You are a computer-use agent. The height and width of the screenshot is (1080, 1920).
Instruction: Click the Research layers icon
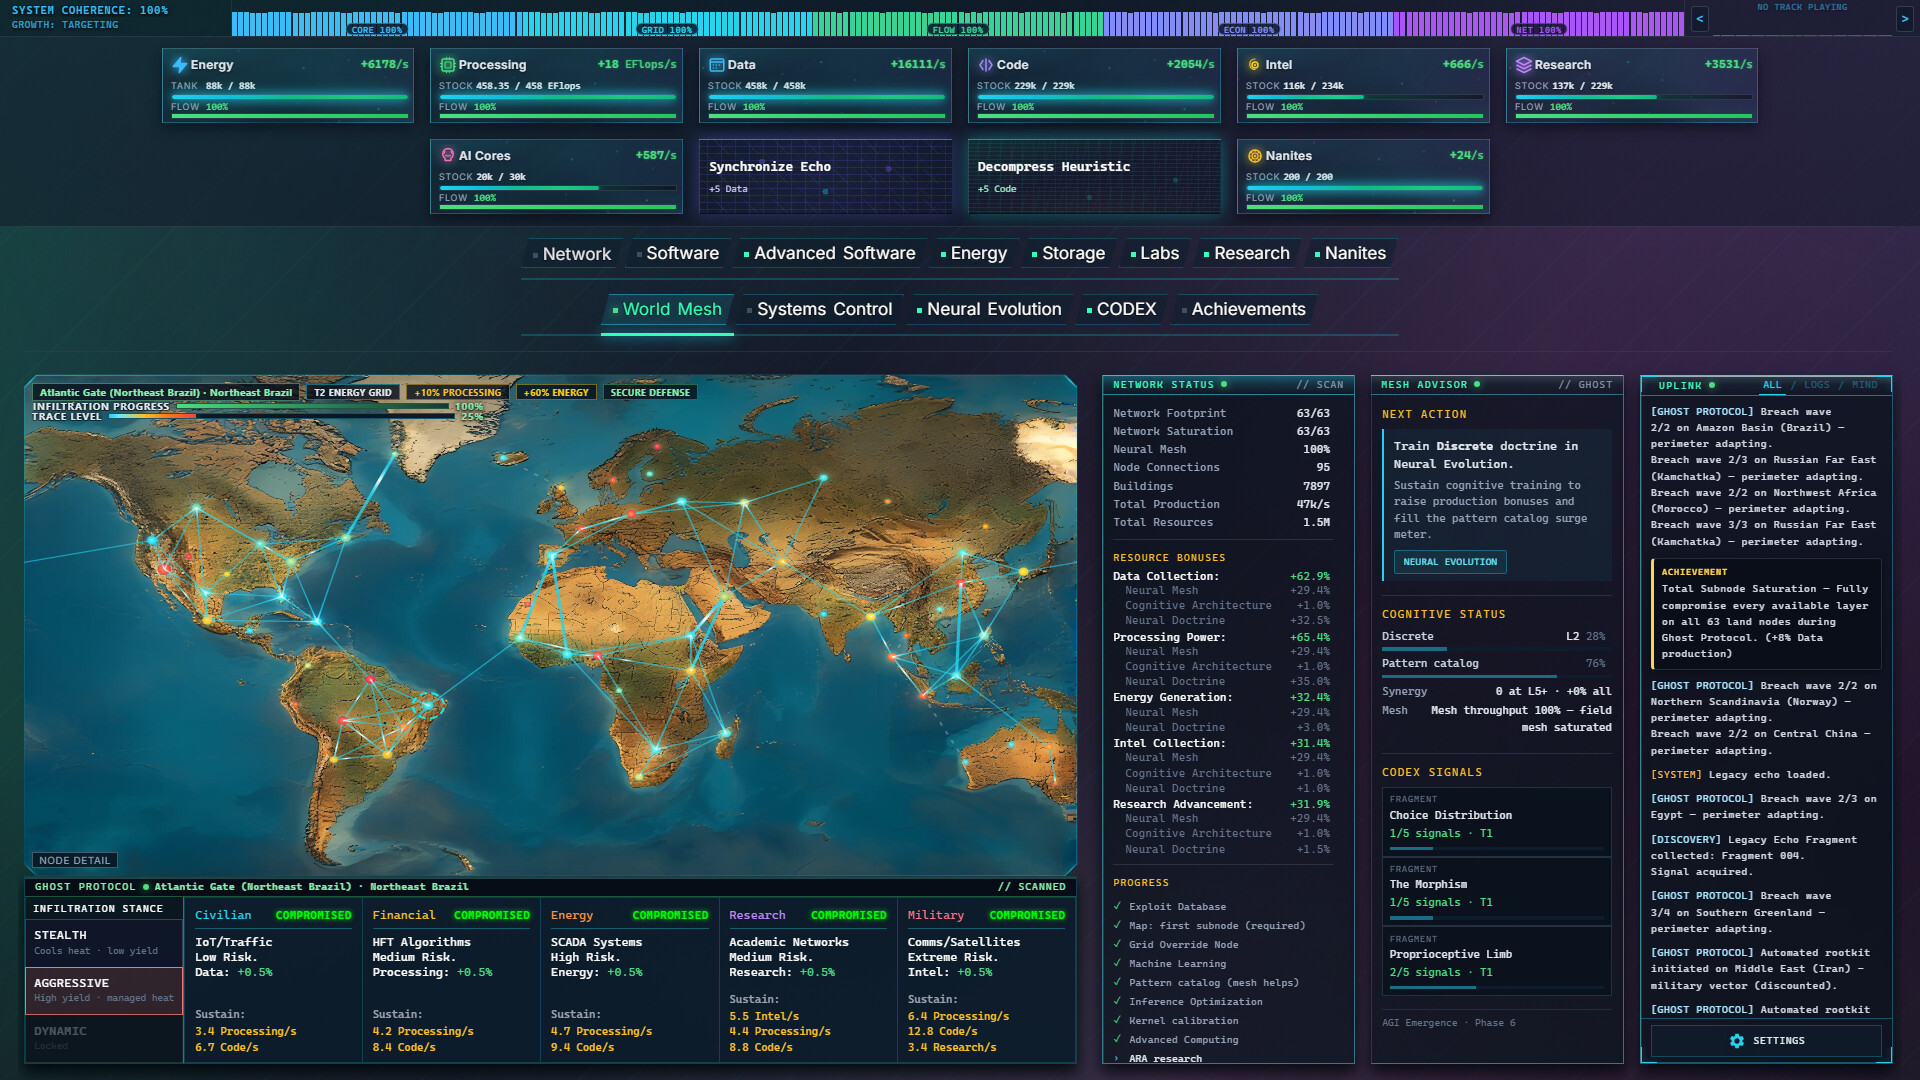[1523, 65]
